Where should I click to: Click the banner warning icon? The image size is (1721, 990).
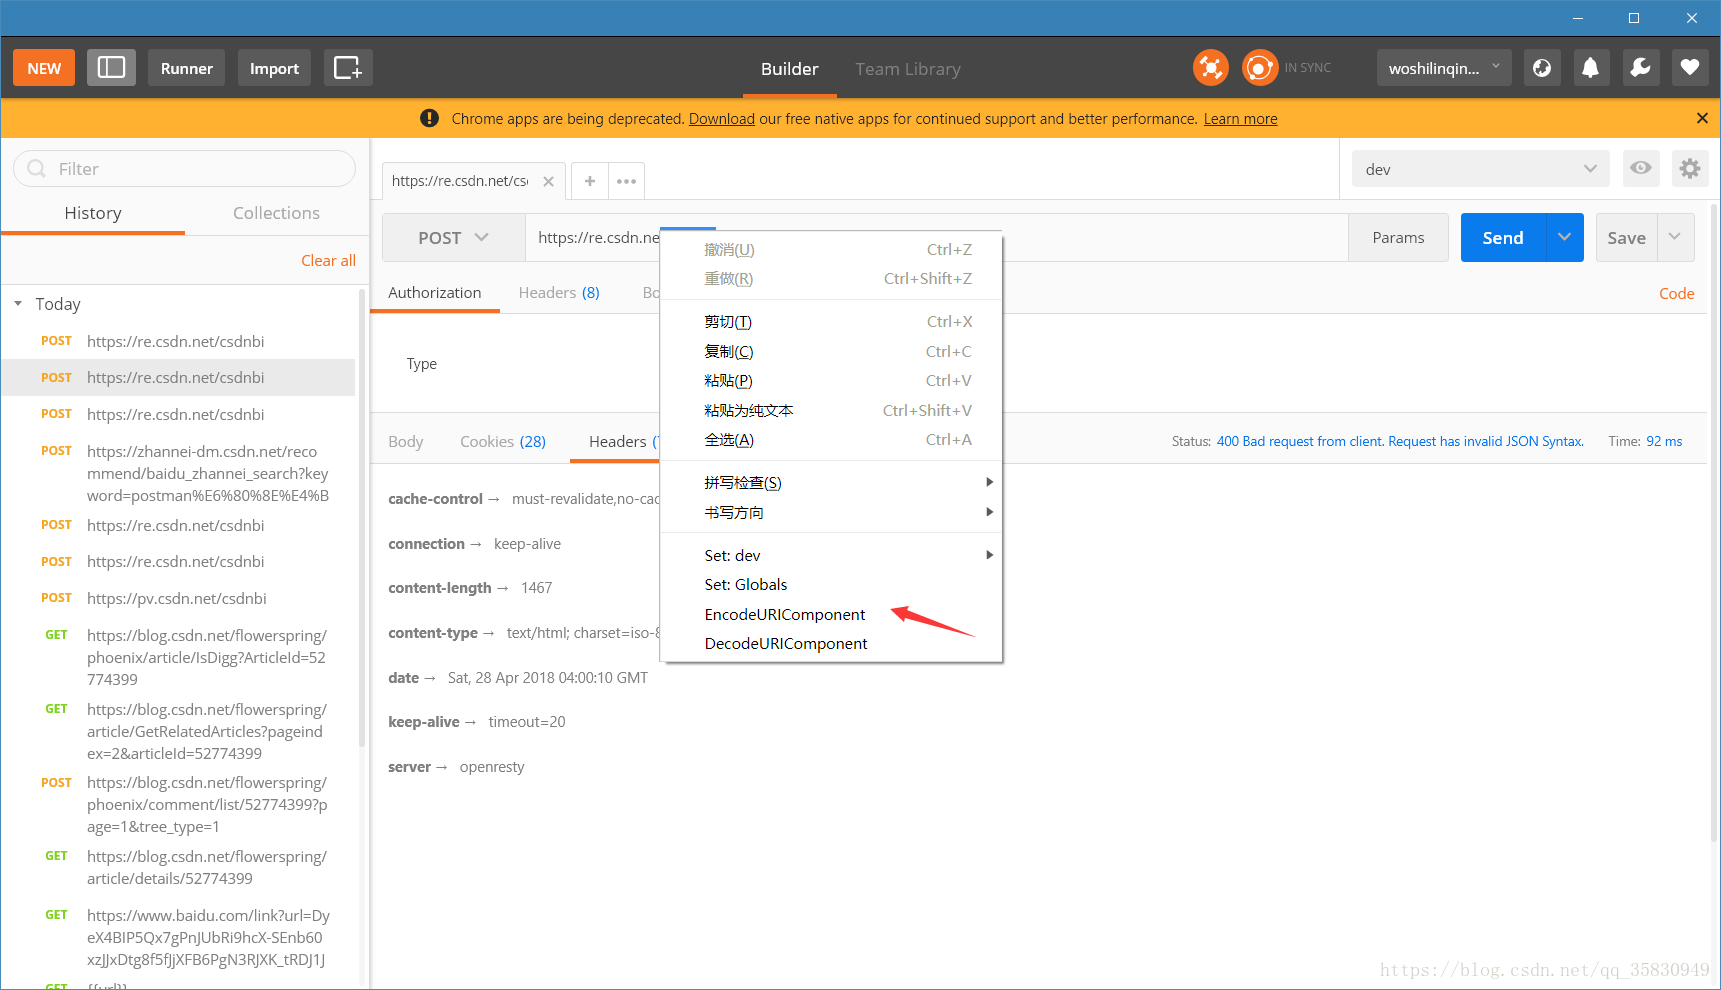[x=429, y=118]
